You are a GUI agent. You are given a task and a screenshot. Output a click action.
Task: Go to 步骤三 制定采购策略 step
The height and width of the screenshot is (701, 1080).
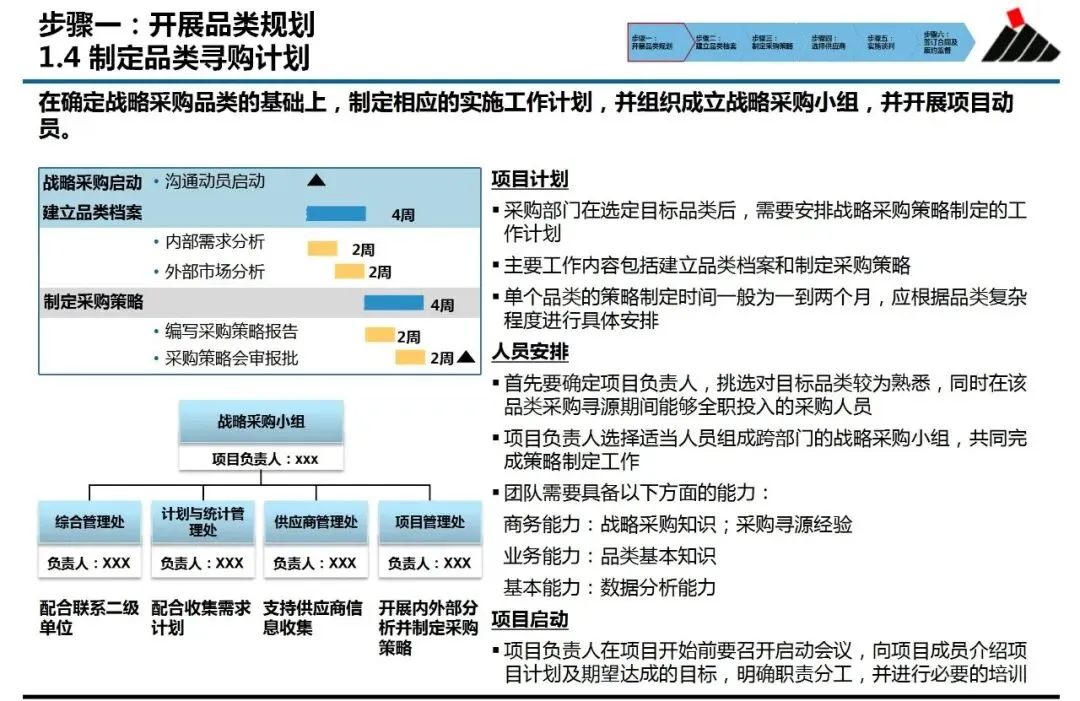(771, 42)
